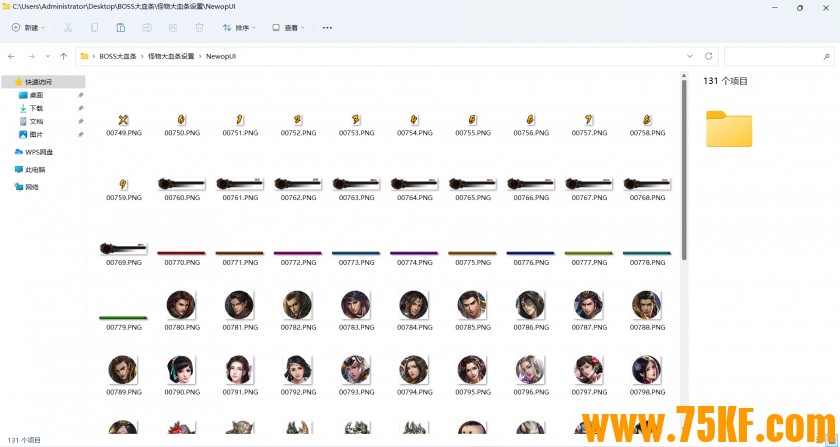The height and width of the screenshot is (447, 840).
Task: Select the 00783.PNG character portrait
Action: click(x=356, y=305)
